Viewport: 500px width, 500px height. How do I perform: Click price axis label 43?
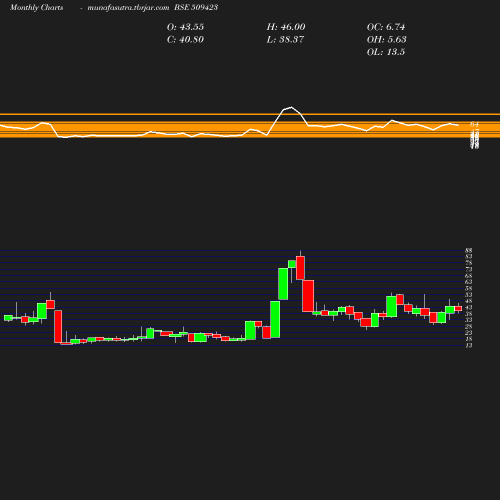(469, 308)
